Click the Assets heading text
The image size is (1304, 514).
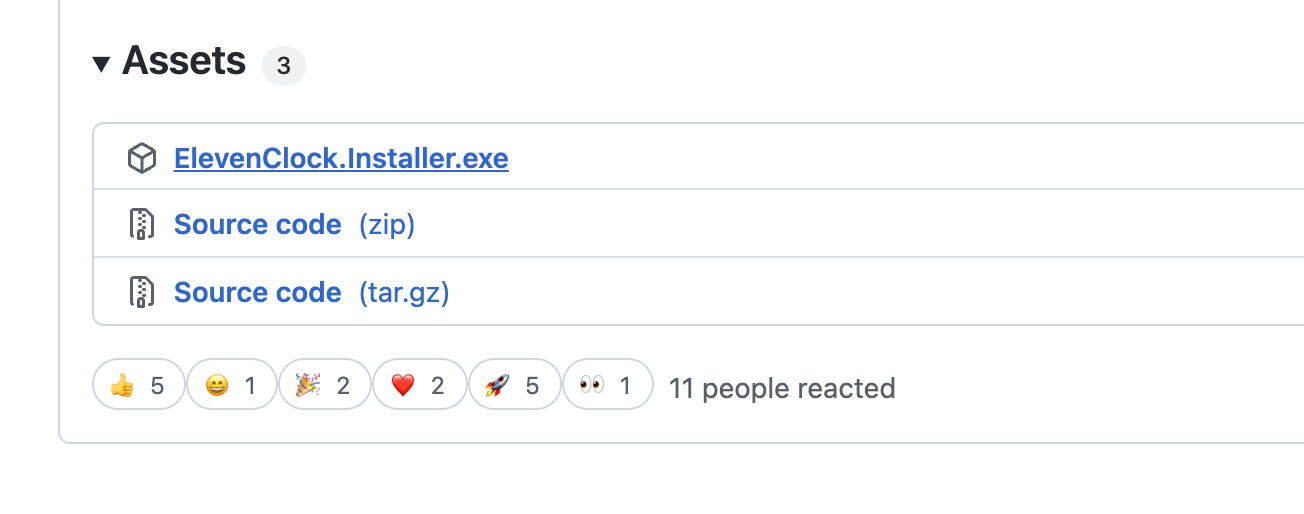[x=184, y=62]
